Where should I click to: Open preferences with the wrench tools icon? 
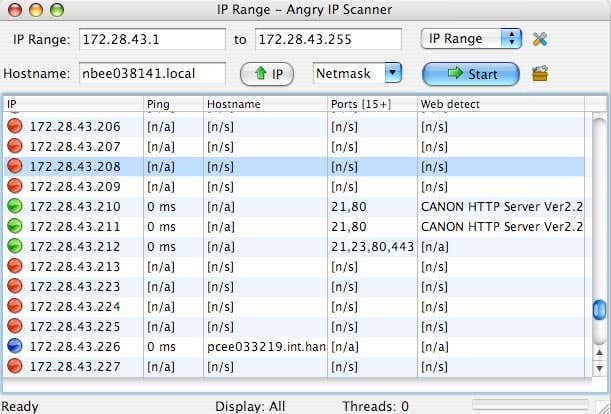coord(541,39)
